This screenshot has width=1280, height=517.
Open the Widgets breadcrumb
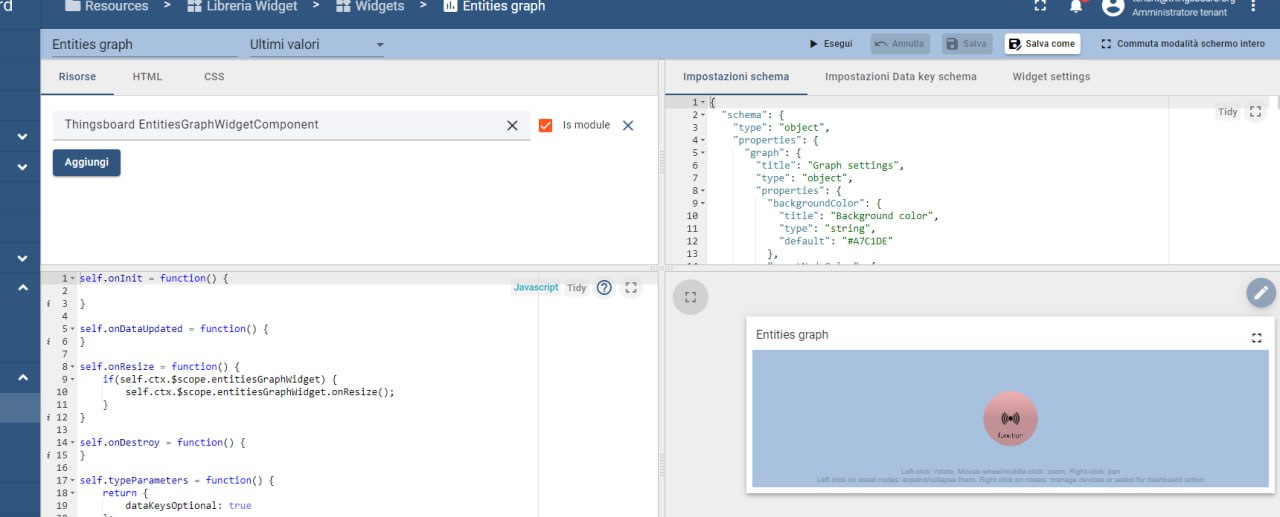pos(370,6)
